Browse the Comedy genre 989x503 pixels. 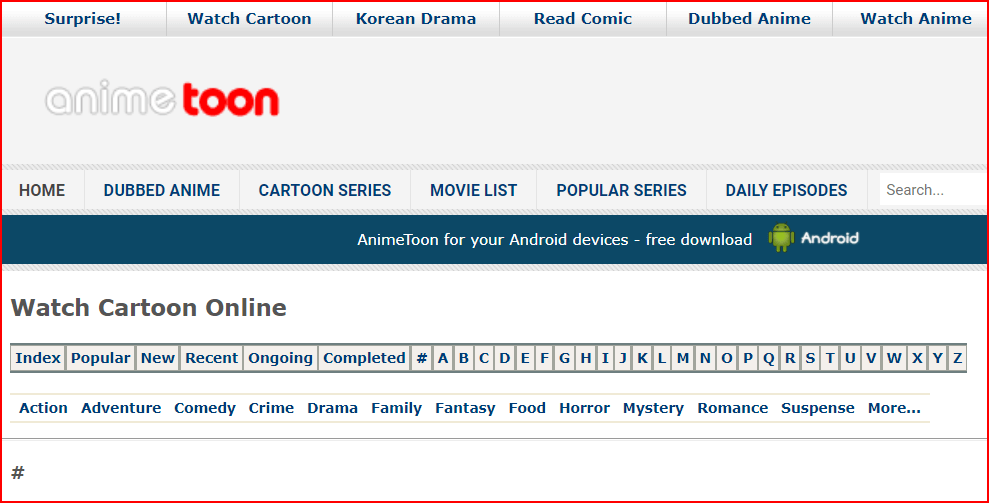click(205, 408)
